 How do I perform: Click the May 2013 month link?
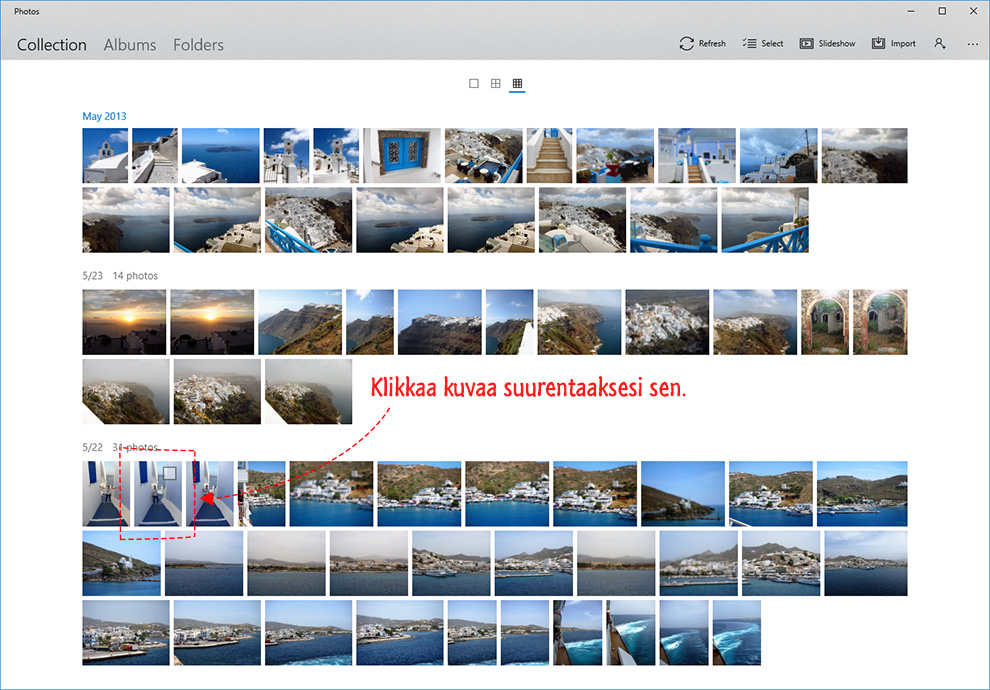(104, 116)
